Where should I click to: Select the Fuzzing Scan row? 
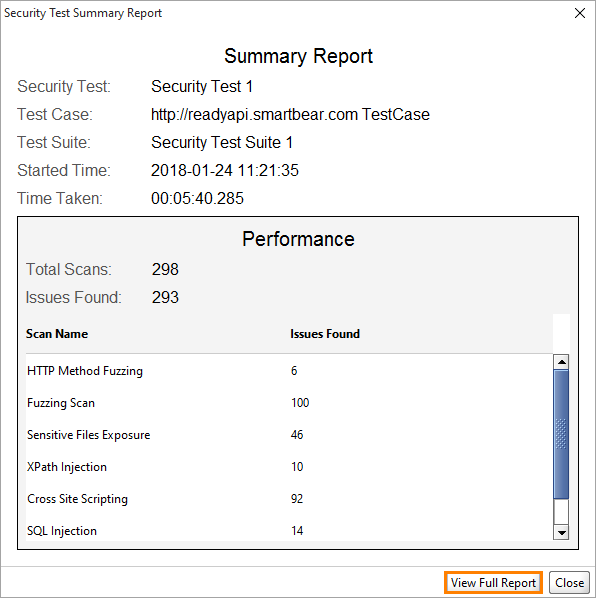289,403
